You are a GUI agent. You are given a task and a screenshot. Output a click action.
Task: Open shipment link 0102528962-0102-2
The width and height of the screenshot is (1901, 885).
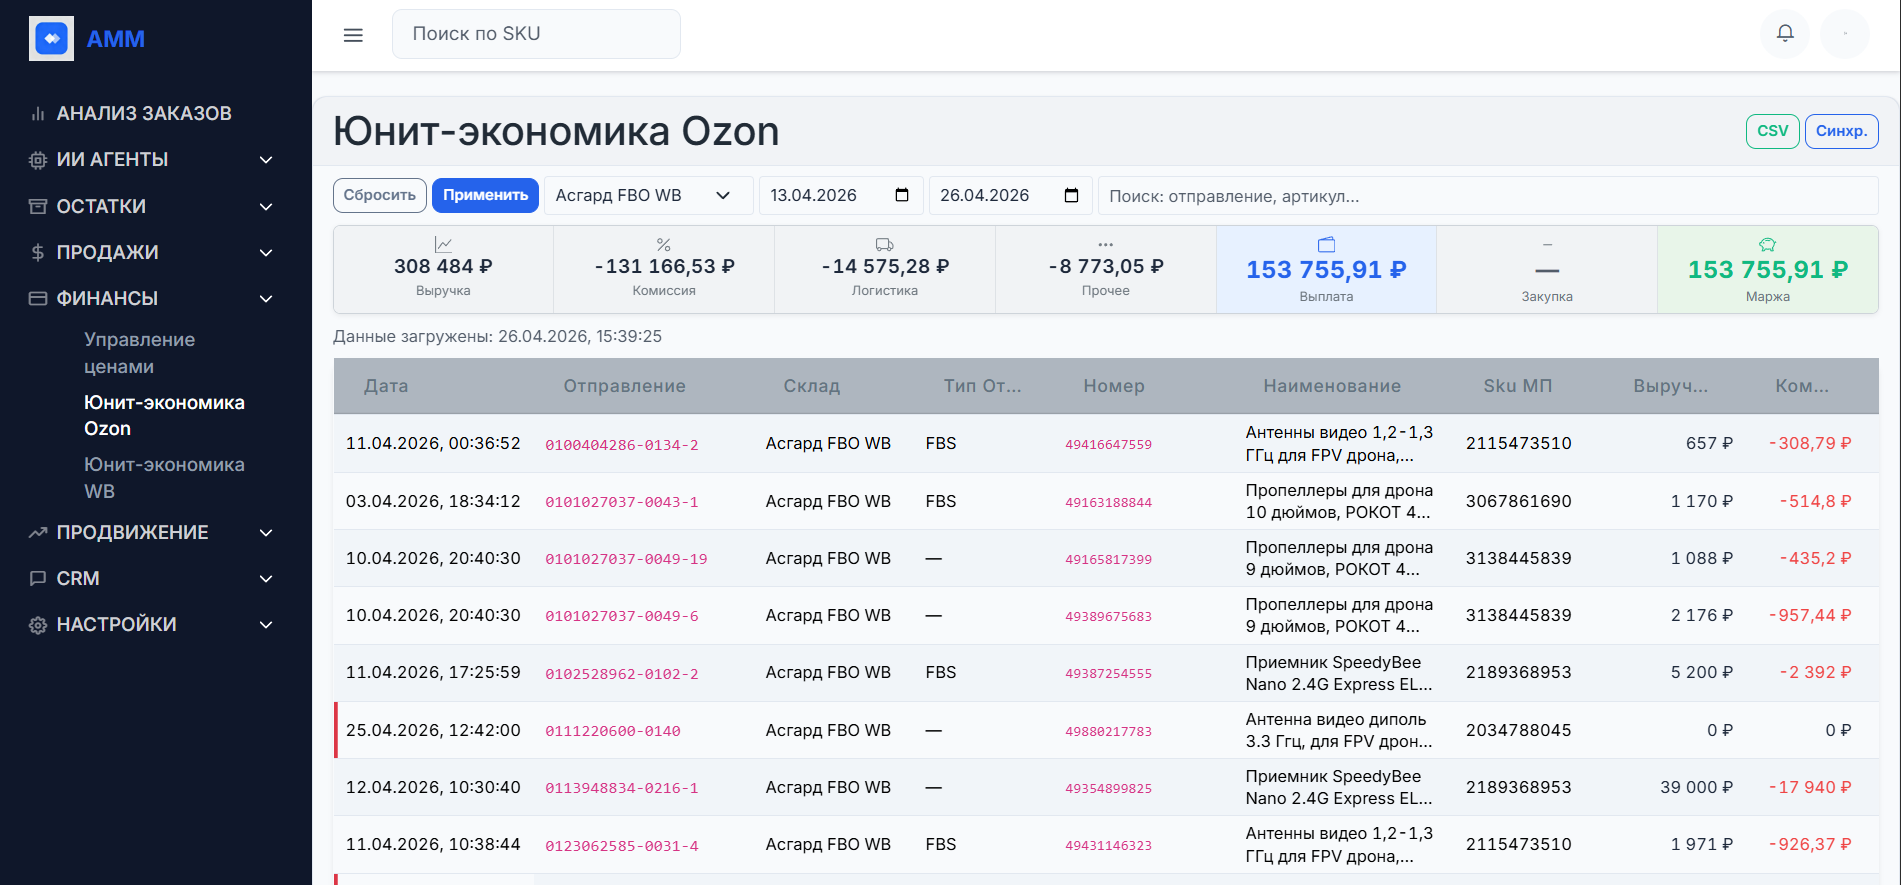(622, 674)
